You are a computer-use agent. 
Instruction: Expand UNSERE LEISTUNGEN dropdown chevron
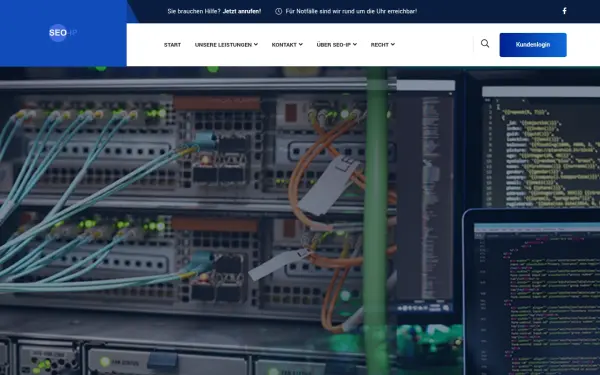[256, 44]
